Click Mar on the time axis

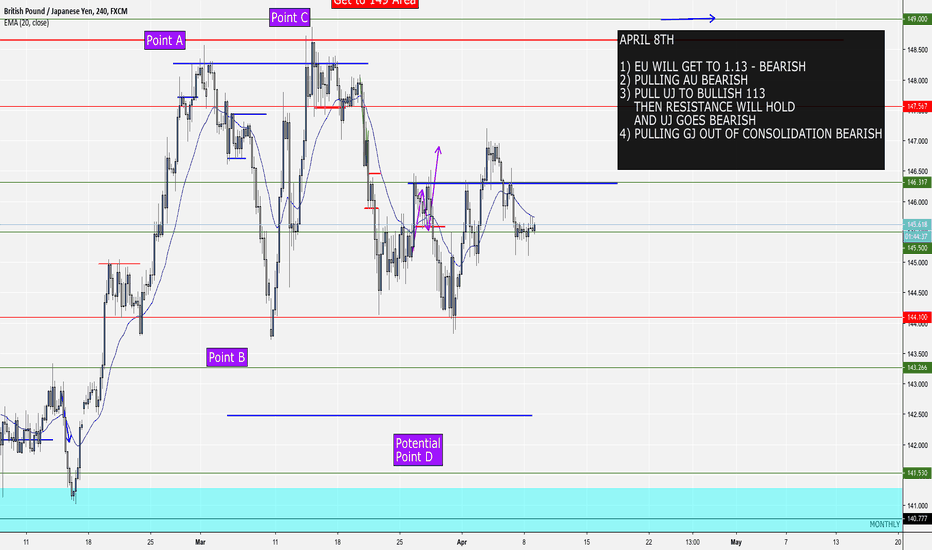[200, 542]
